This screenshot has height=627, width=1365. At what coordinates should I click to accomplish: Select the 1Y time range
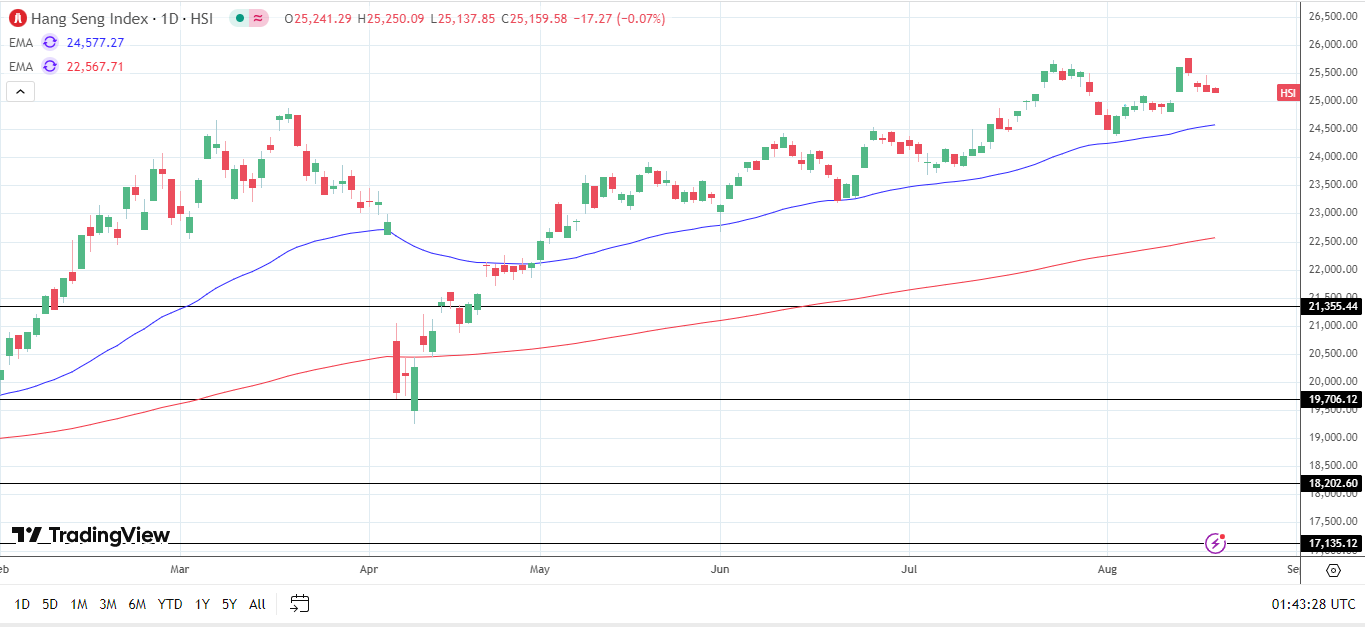202,604
